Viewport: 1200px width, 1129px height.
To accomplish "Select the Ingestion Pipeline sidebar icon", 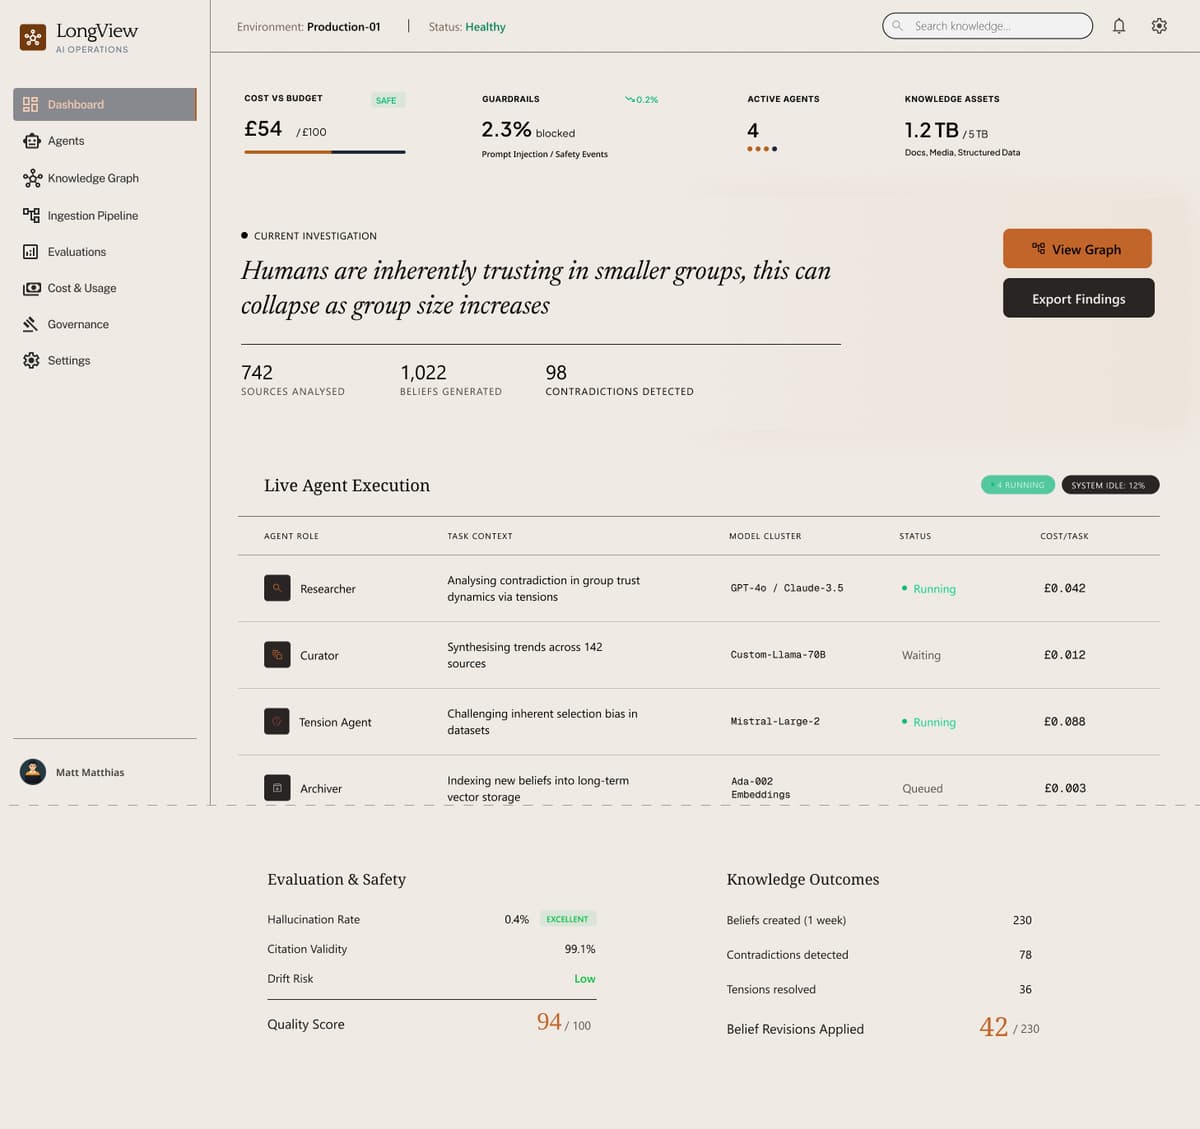I will [31, 215].
